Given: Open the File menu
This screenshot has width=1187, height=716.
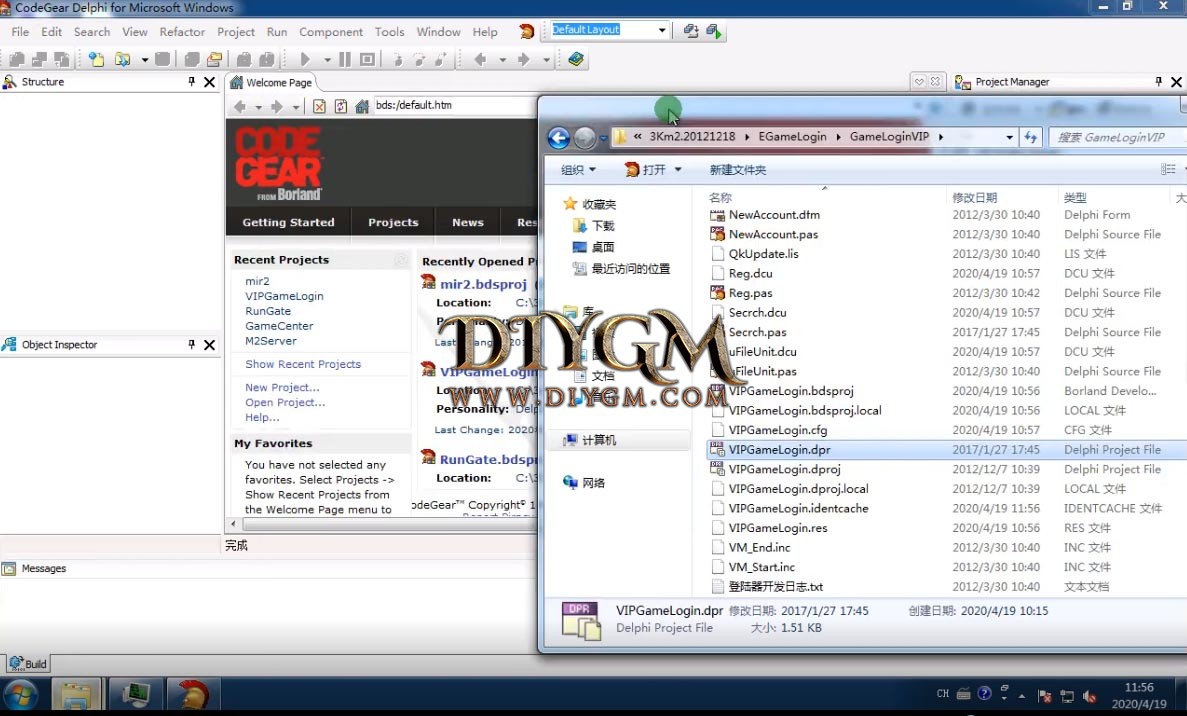Looking at the screenshot, I should click(x=20, y=32).
